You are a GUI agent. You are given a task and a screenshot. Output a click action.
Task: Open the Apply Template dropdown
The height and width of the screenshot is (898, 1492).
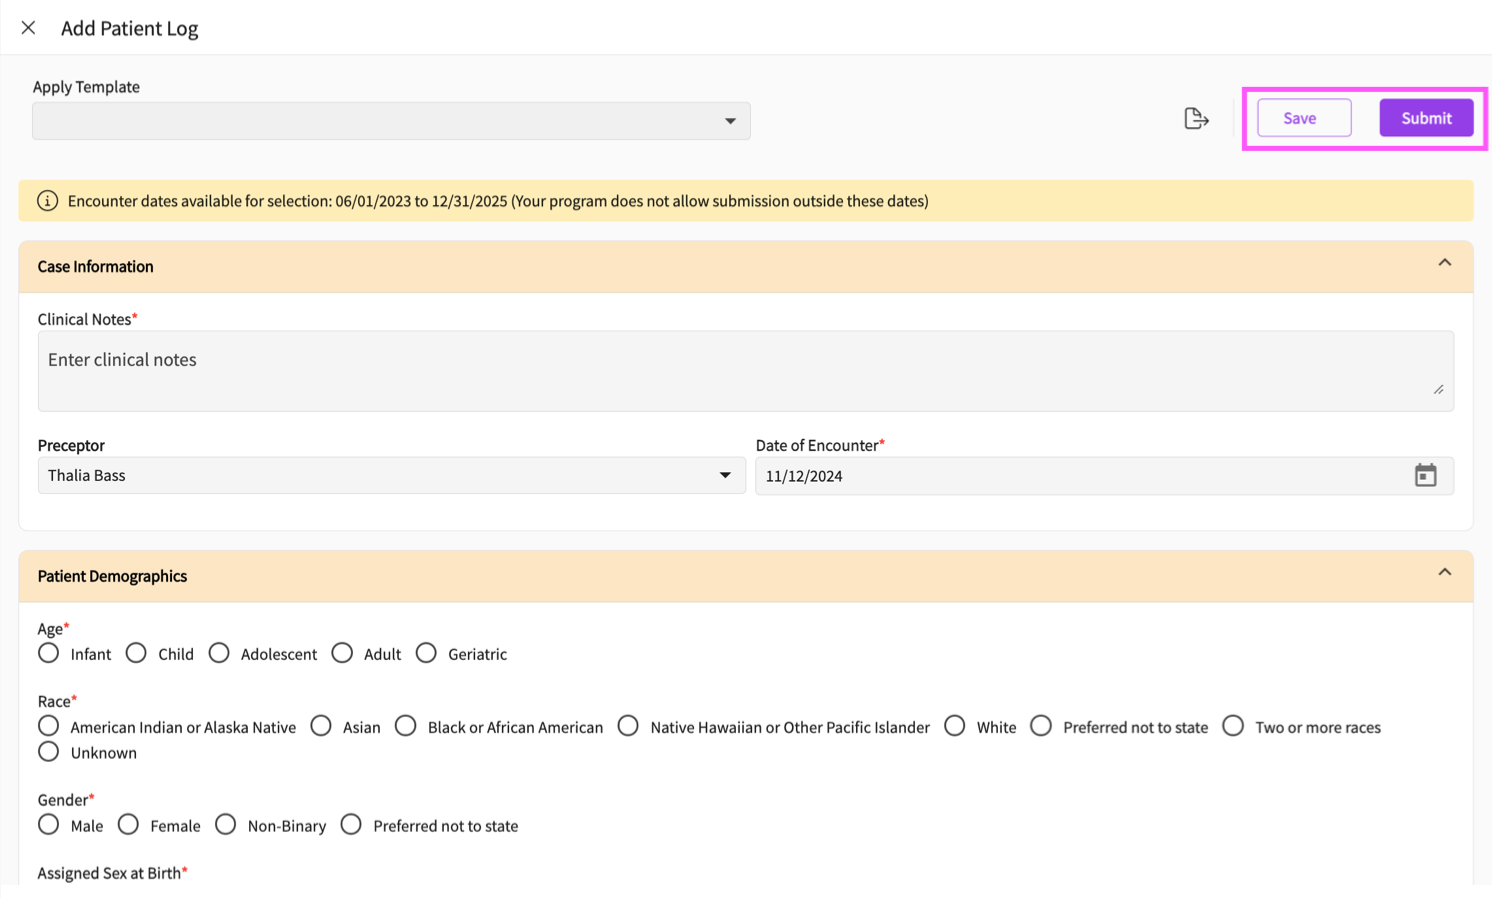pyautogui.click(x=391, y=121)
